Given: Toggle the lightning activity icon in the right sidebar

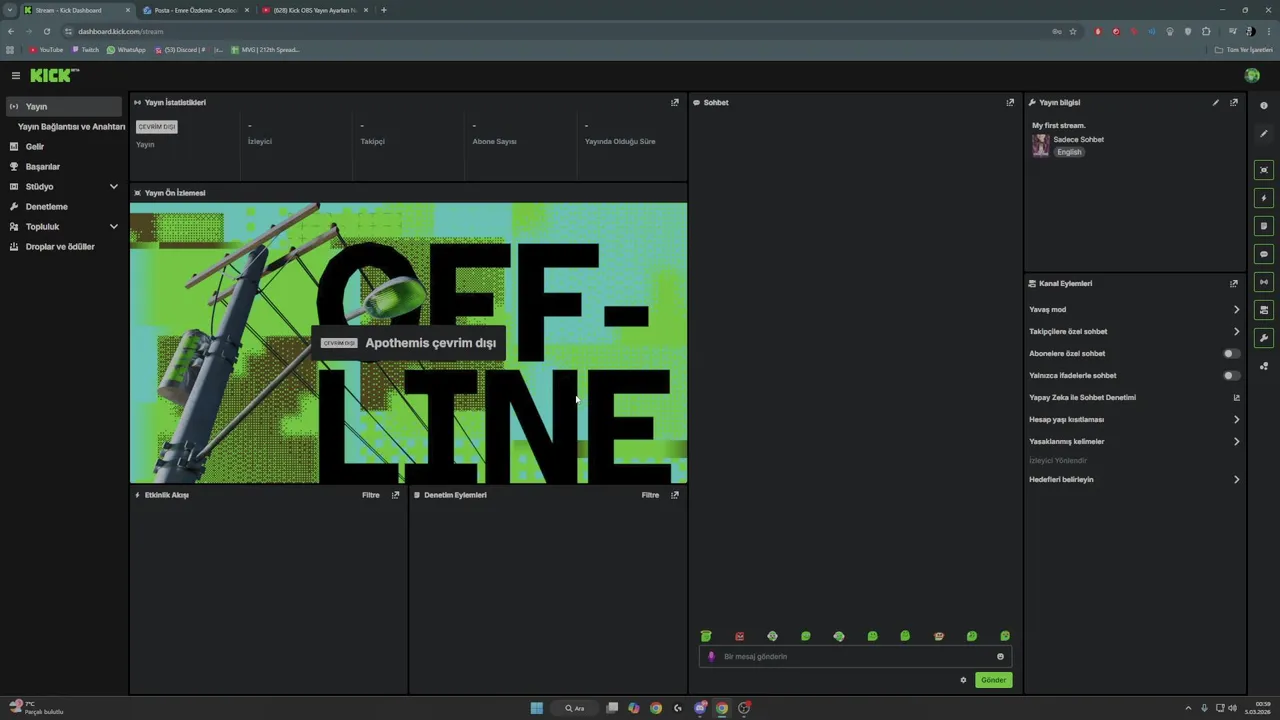Looking at the screenshot, I should [x=1264, y=198].
